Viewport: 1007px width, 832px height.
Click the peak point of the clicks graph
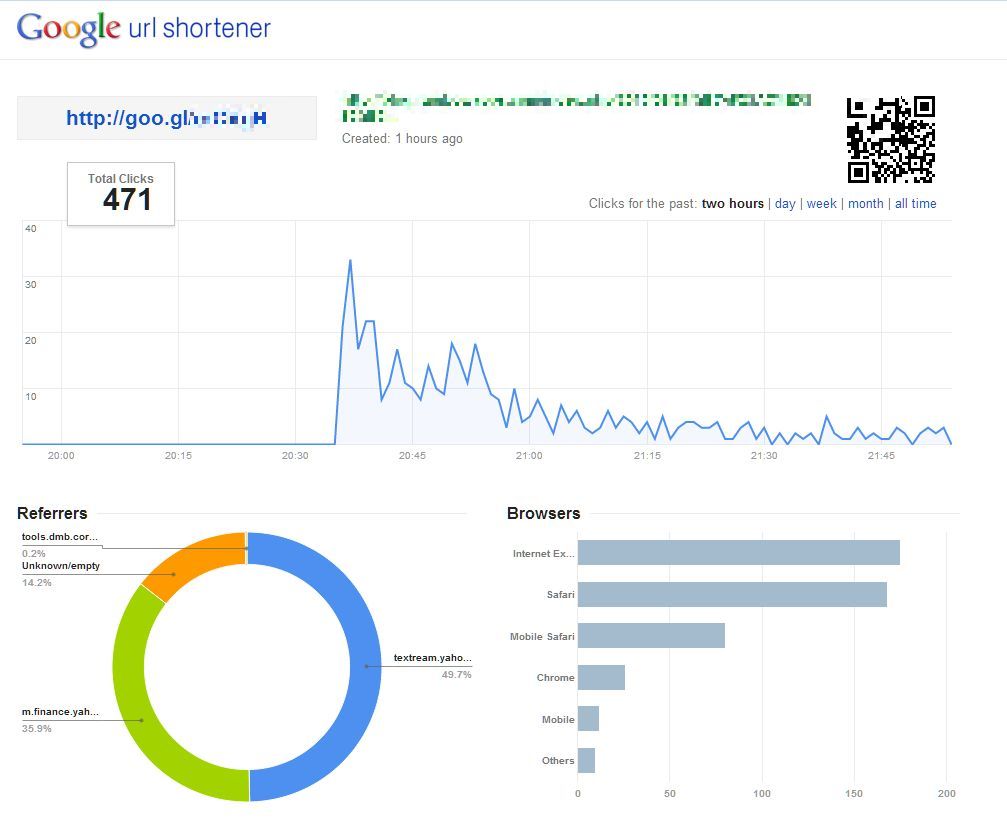[x=350, y=260]
